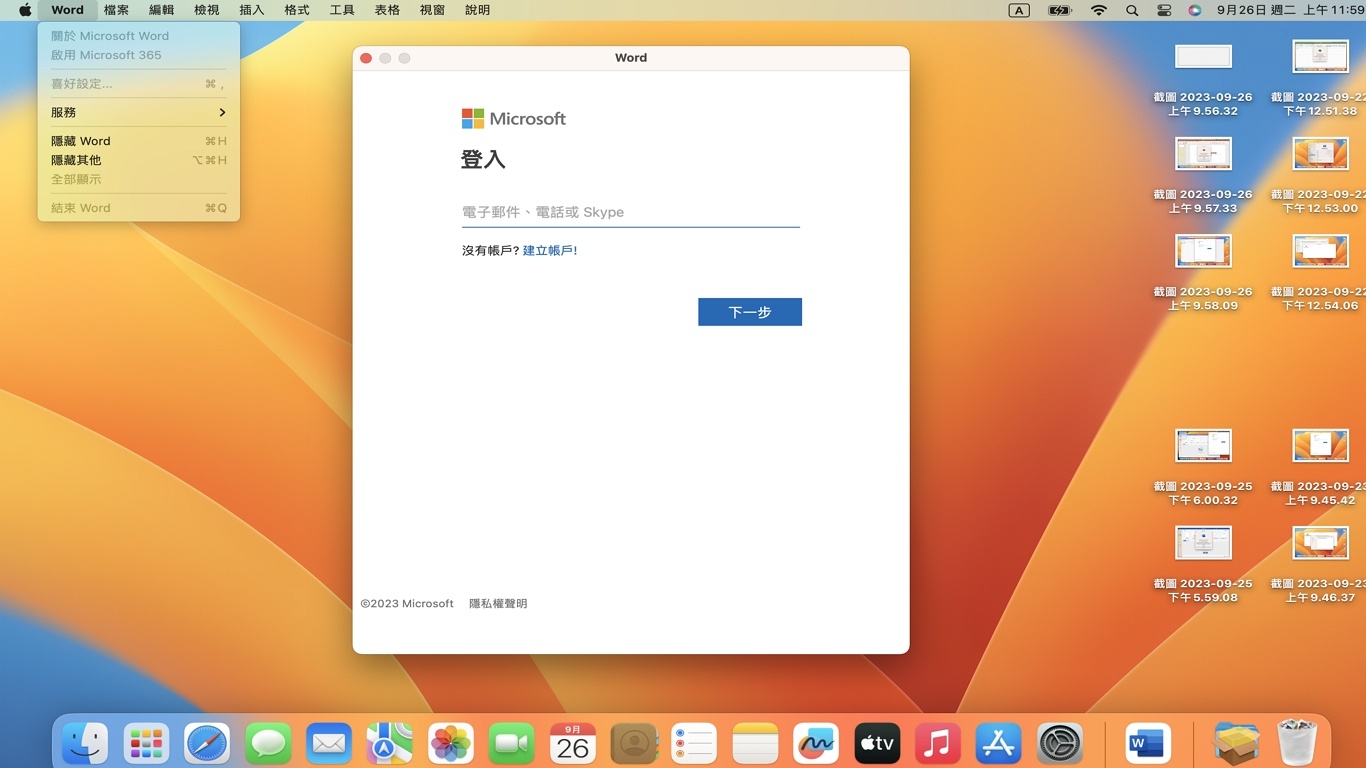This screenshot has width=1366, height=768.
Task: Click the Word menu title
Action: pyautogui.click(x=67, y=10)
